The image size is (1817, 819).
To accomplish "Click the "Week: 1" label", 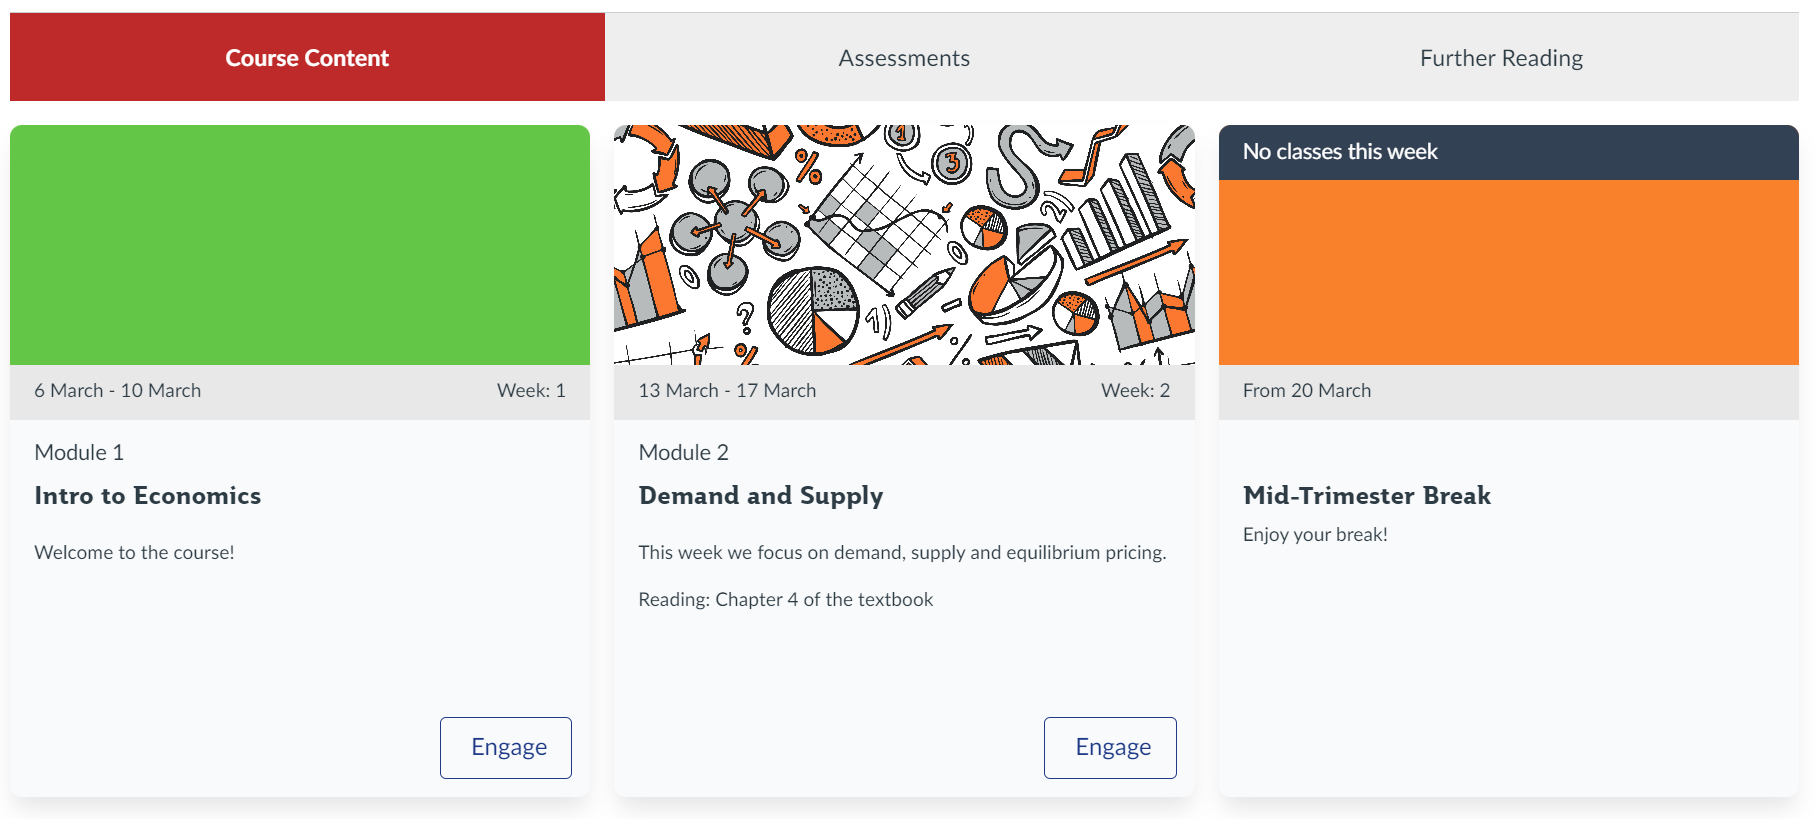I will click(531, 391).
